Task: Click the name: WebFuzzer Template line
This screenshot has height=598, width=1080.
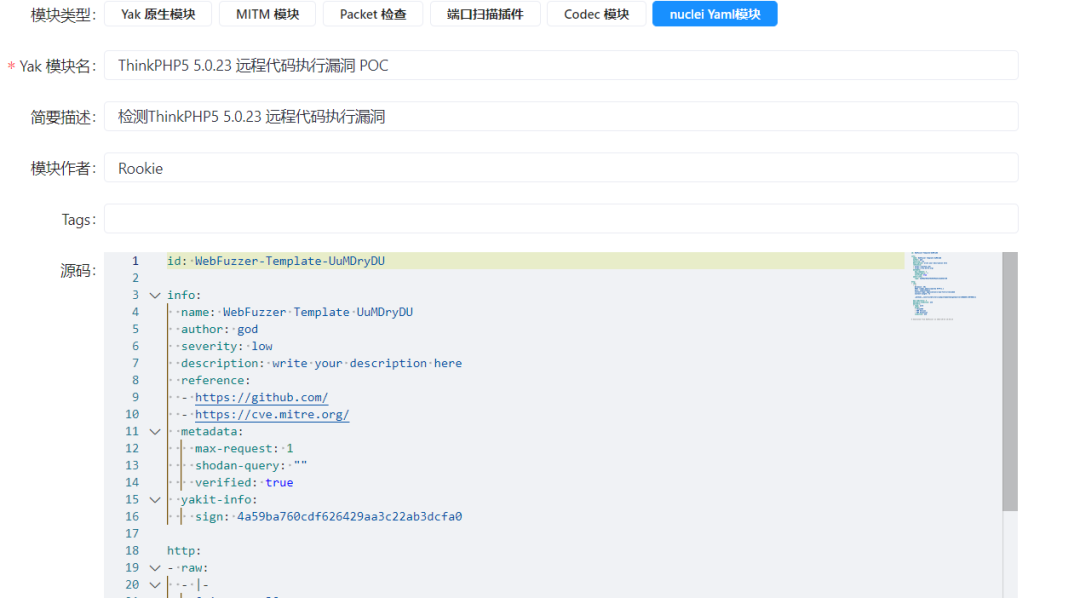Action: point(297,312)
